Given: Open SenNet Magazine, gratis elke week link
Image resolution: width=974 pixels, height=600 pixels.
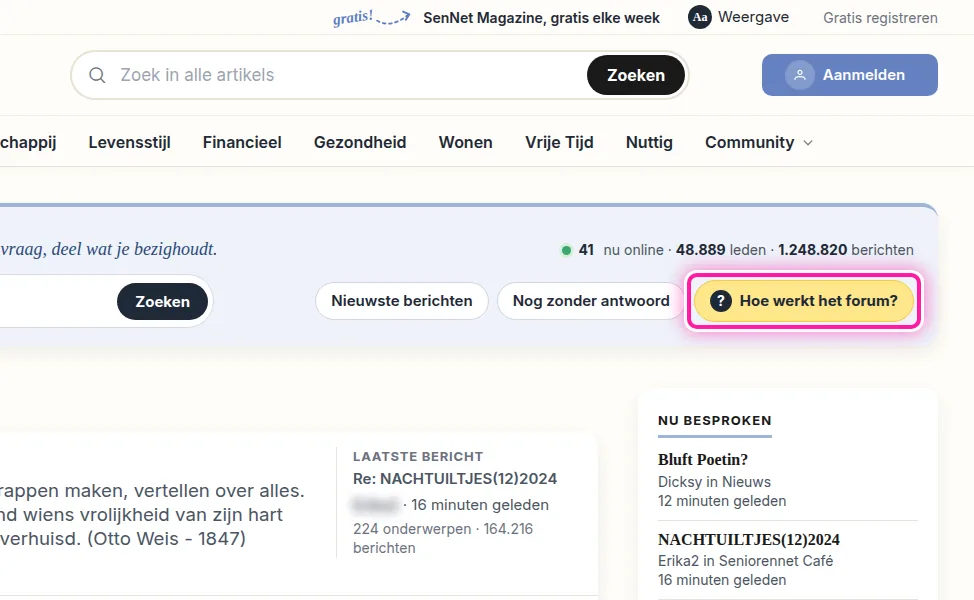Looking at the screenshot, I should (542, 18).
